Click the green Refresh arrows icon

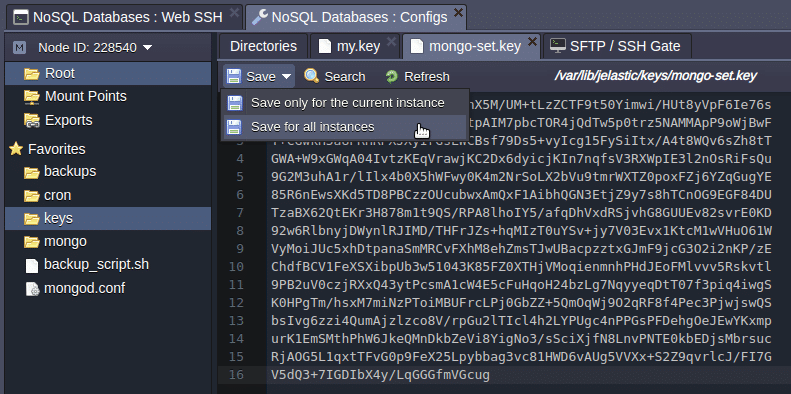coord(391,77)
